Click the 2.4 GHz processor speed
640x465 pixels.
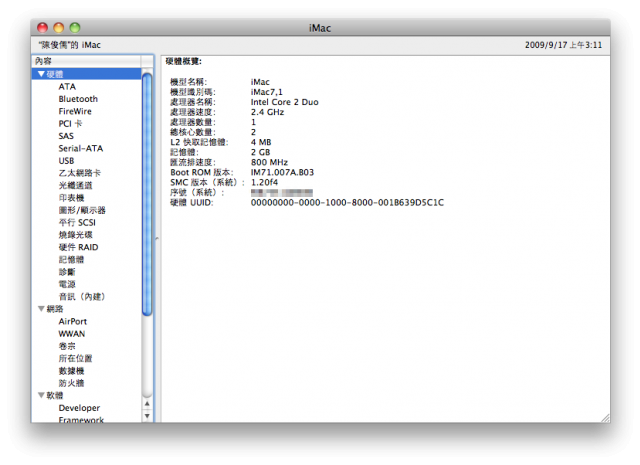click(267, 112)
